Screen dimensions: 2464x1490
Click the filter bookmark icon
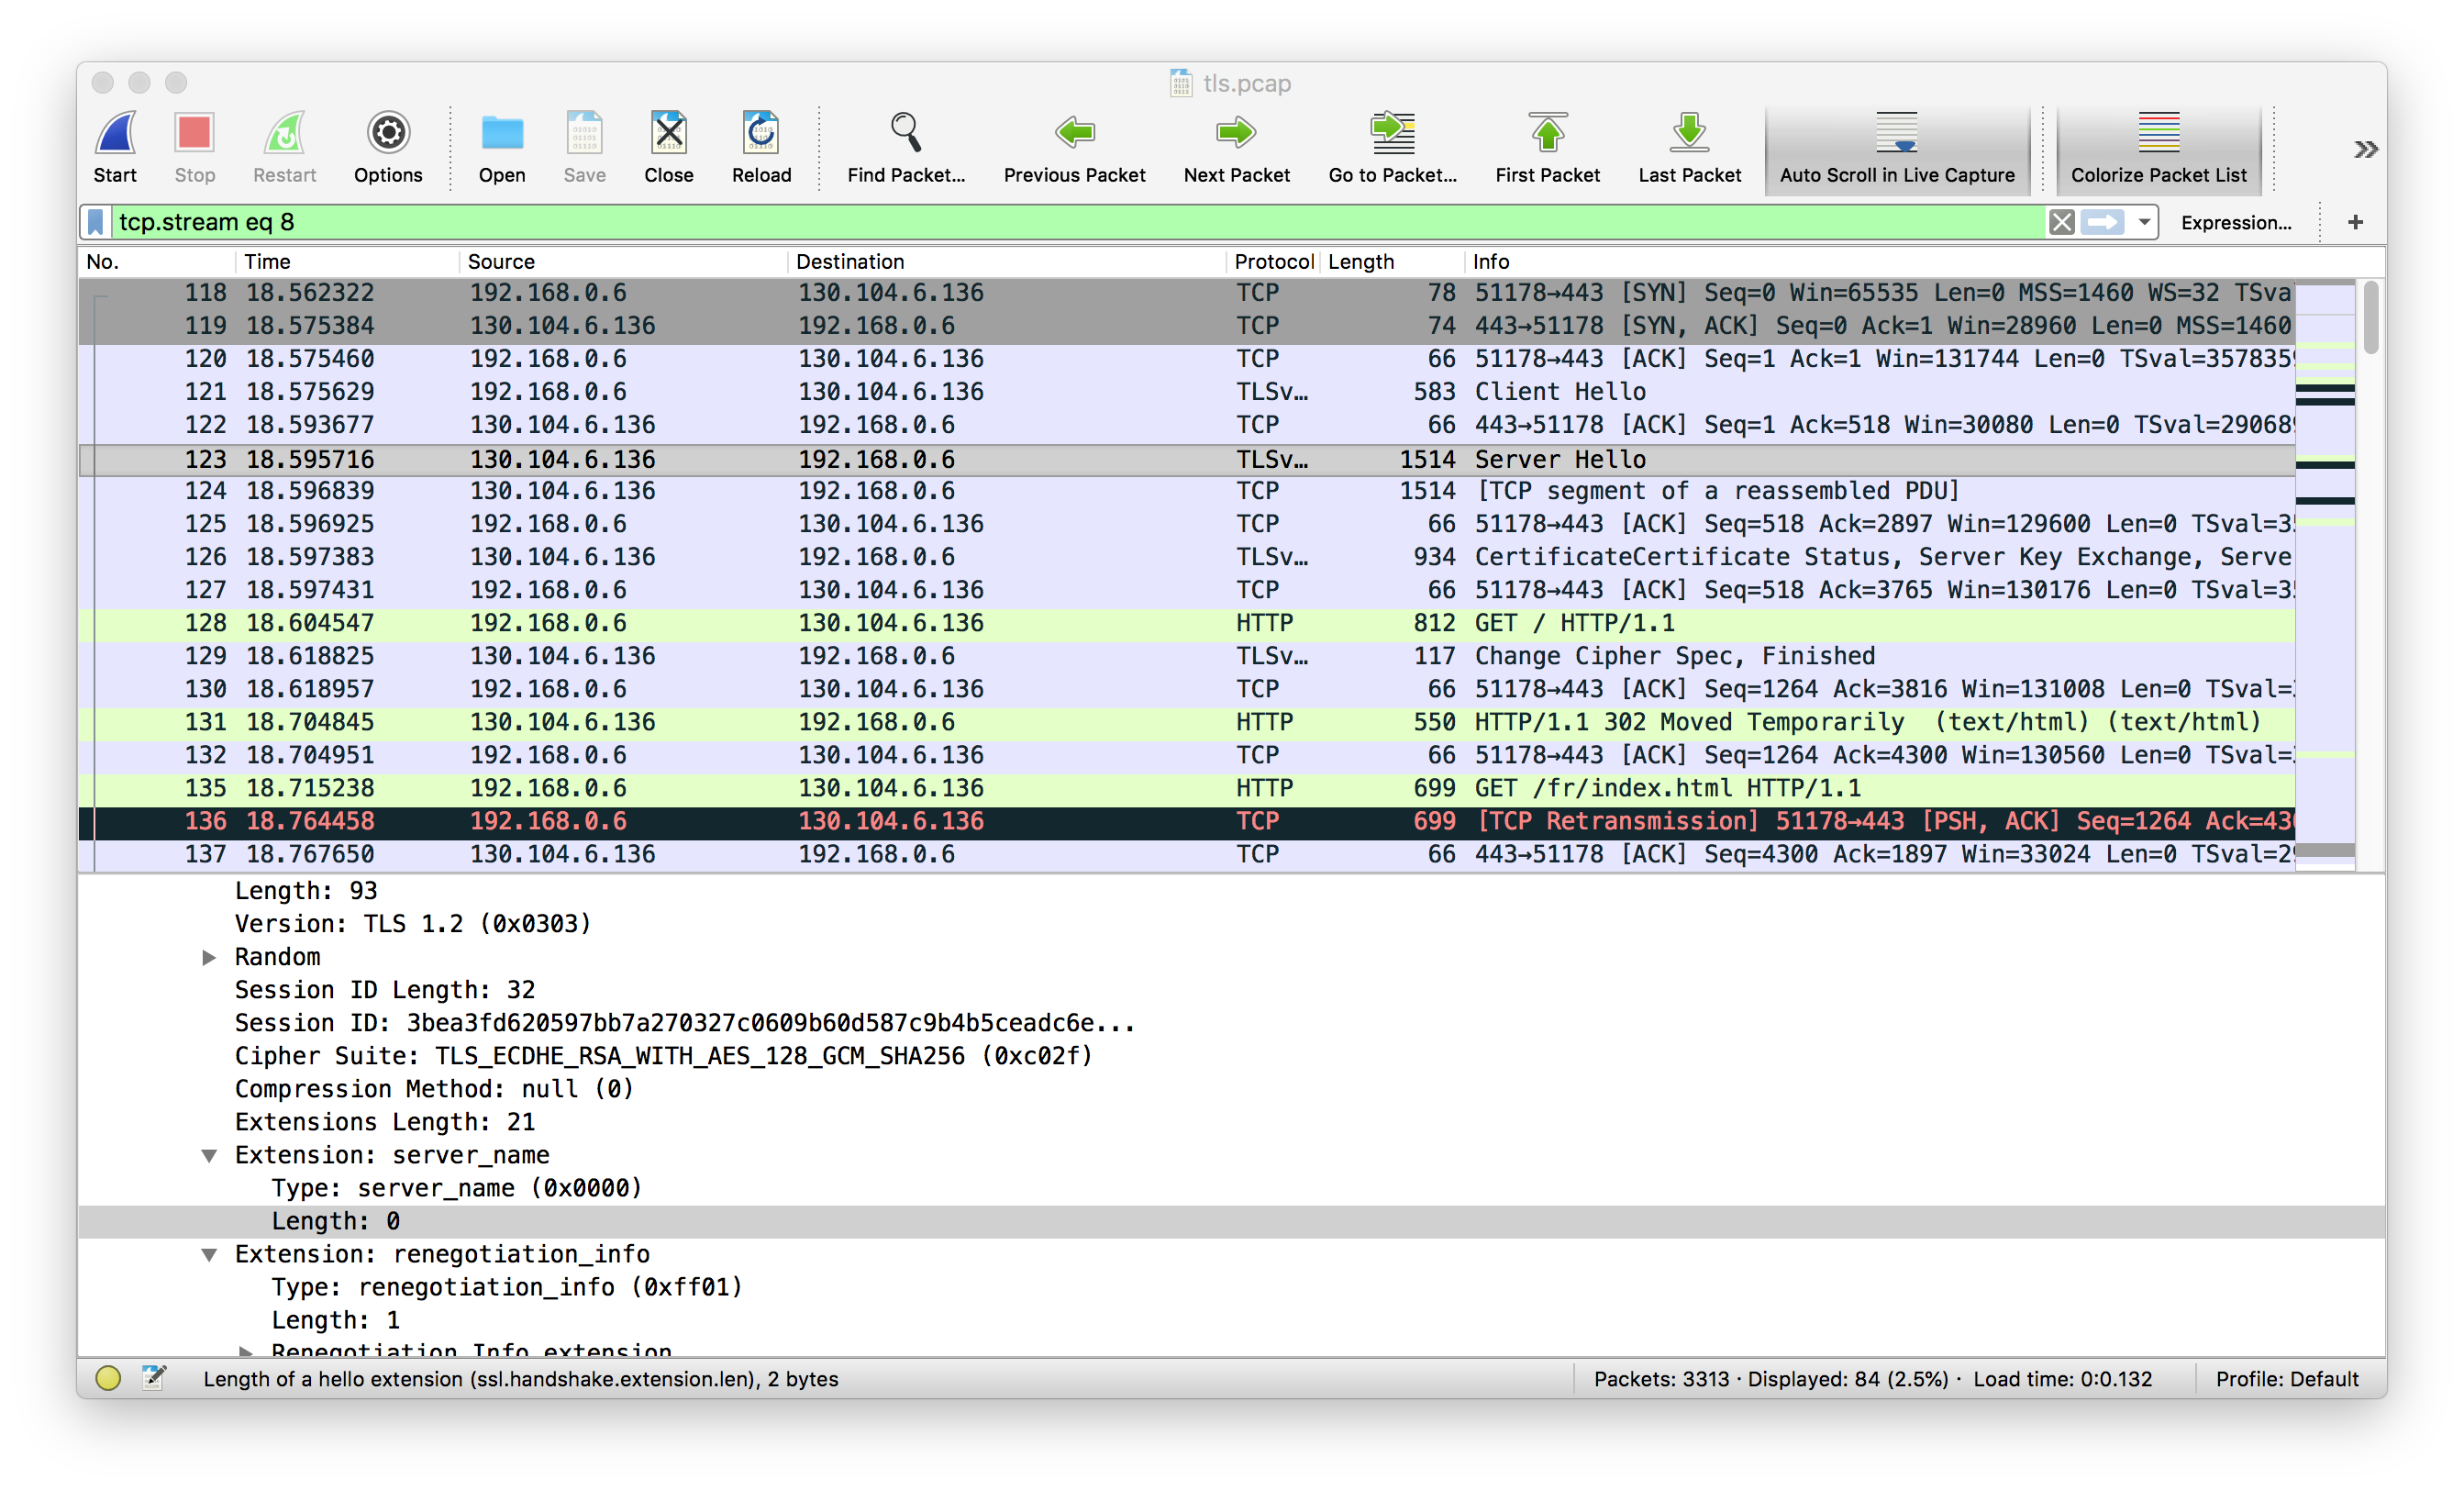pyautogui.click(x=96, y=222)
